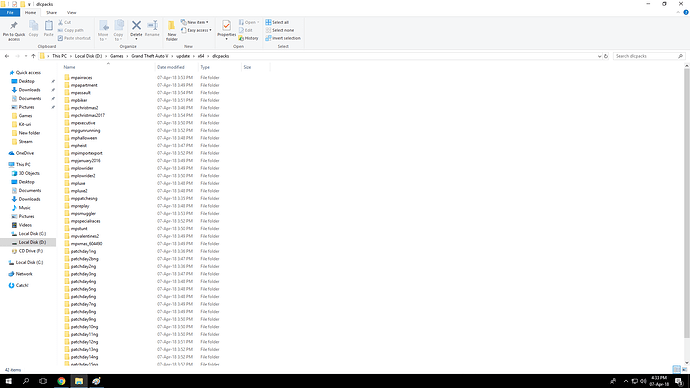Click Copy path in the Clipboard group
Image resolution: width=690 pixels, height=388 pixels.
click(x=70, y=30)
